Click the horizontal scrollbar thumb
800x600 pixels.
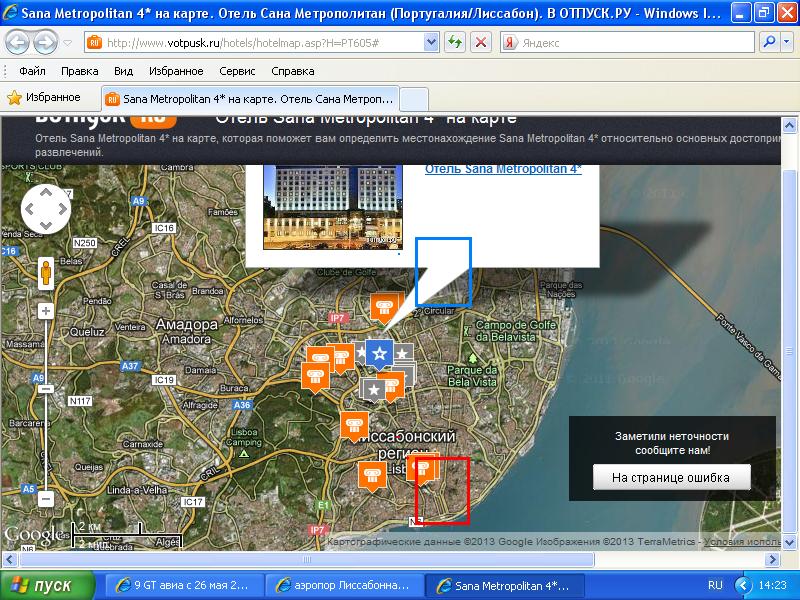point(306,559)
